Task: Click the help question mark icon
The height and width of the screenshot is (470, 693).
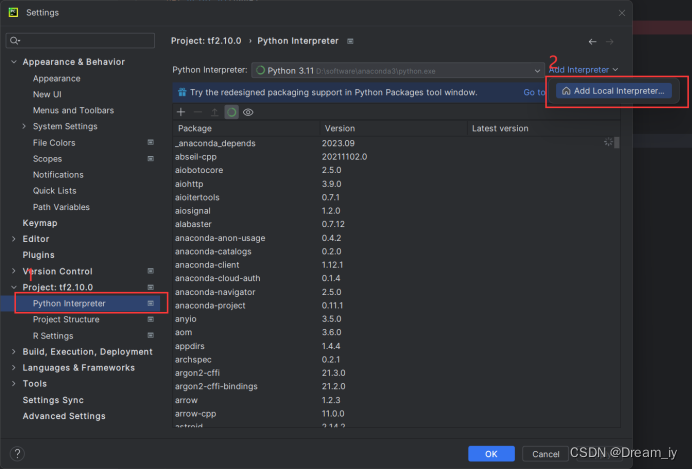Action: pos(17,453)
